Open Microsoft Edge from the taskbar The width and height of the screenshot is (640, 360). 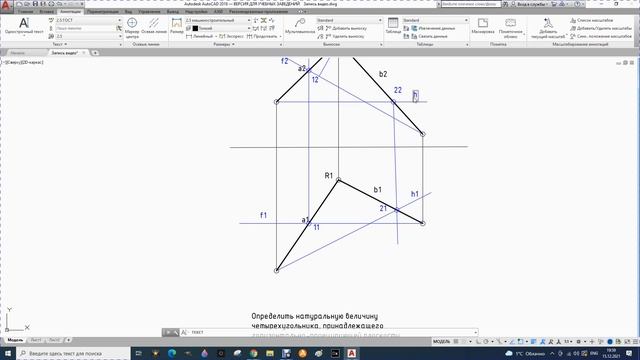coord(172,353)
